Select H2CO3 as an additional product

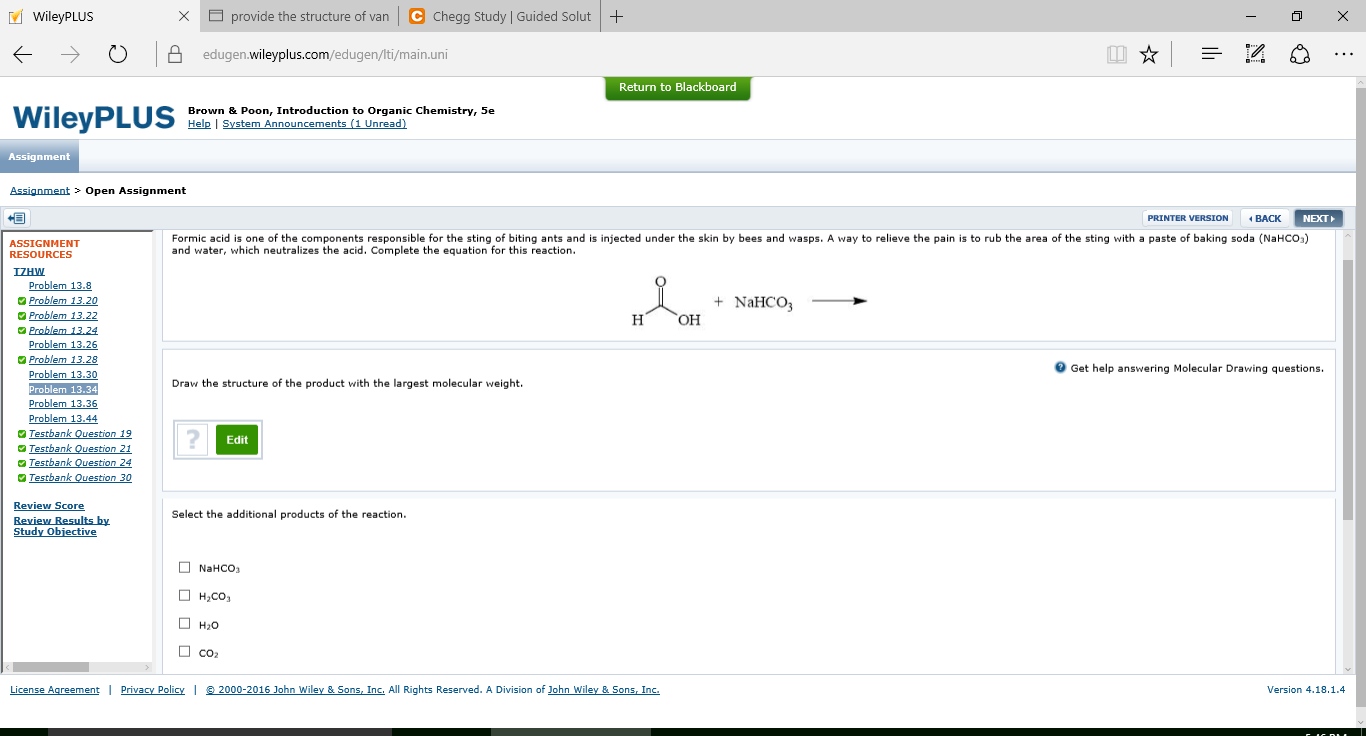[184, 594]
